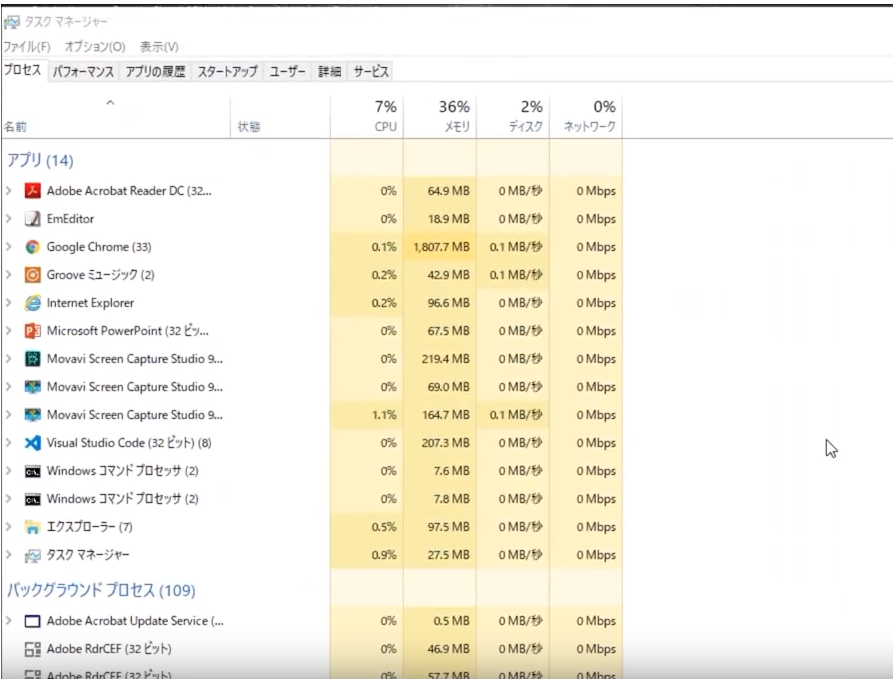The height and width of the screenshot is (679, 893).
Task: Select the EmEditor process name
Action: click(70, 218)
